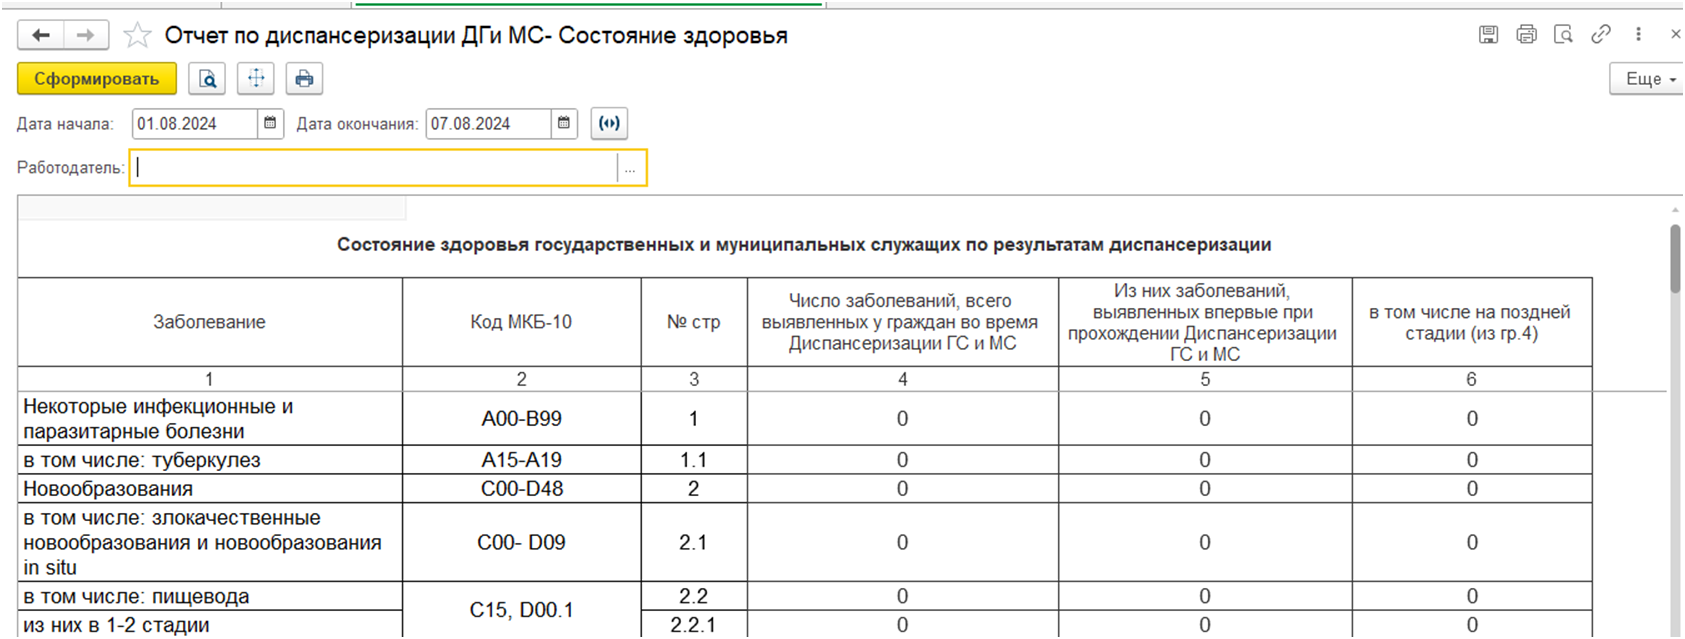Open calendar for Дата начала

[x=270, y=124]
